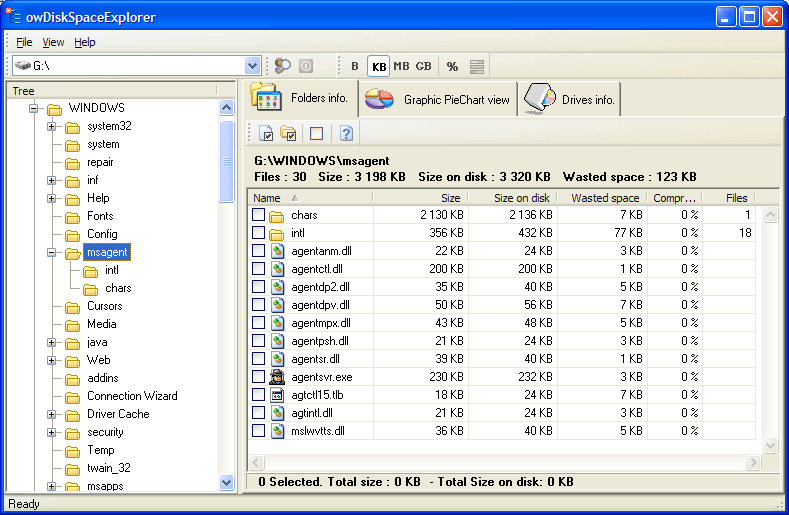The width and height of the screenshot is (789, 515).
Task: Open the G:\ drive dropdown
Action: click(x=252, y=66)
